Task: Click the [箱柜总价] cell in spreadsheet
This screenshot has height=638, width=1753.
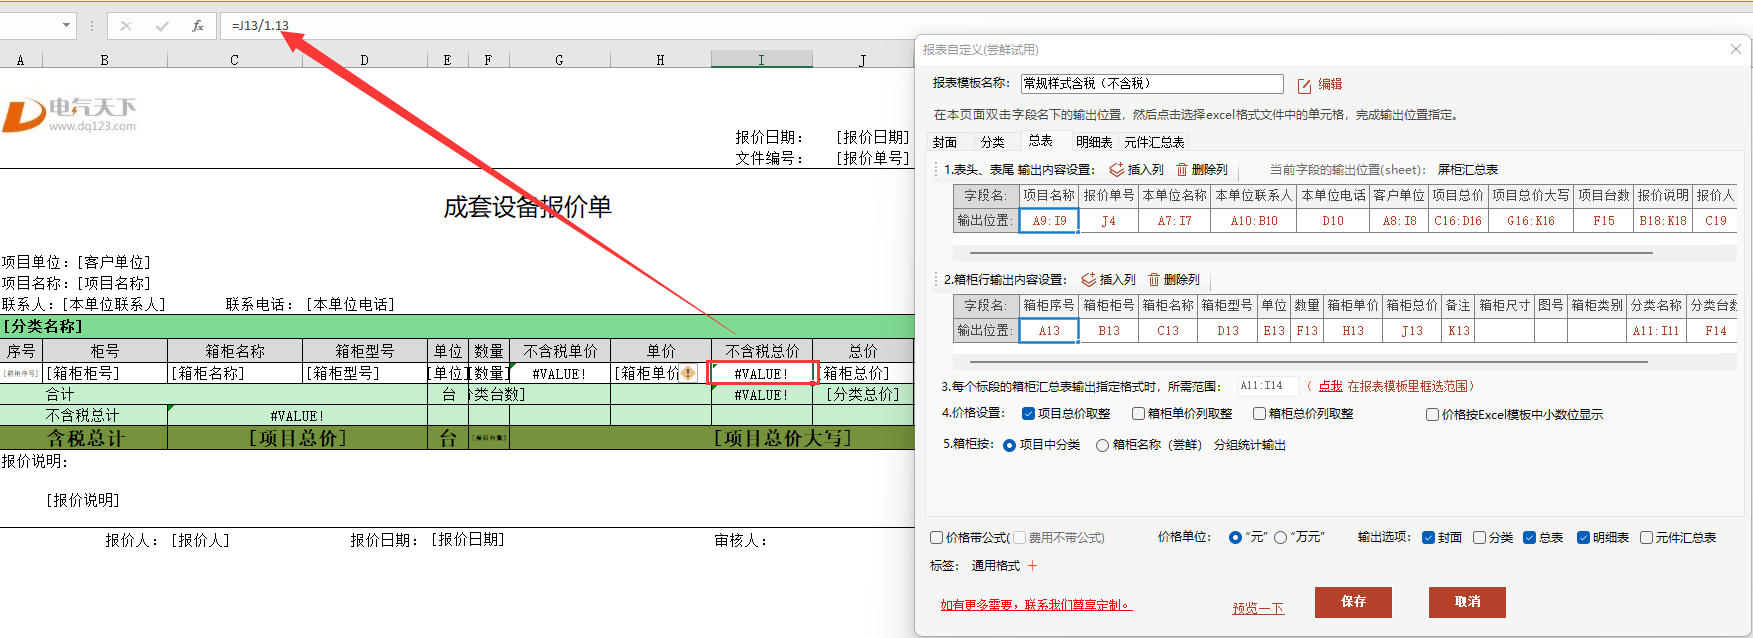Action: pos(865,373)
